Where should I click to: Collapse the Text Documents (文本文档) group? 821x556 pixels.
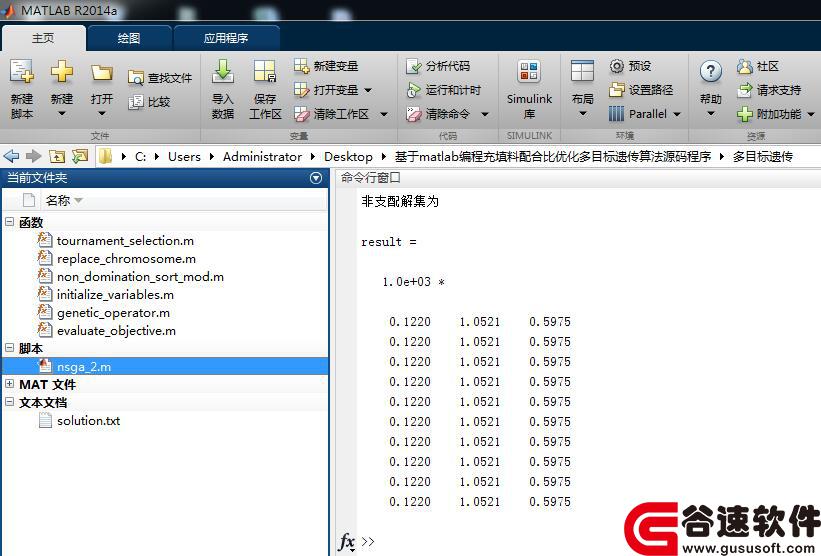[9, 402]
